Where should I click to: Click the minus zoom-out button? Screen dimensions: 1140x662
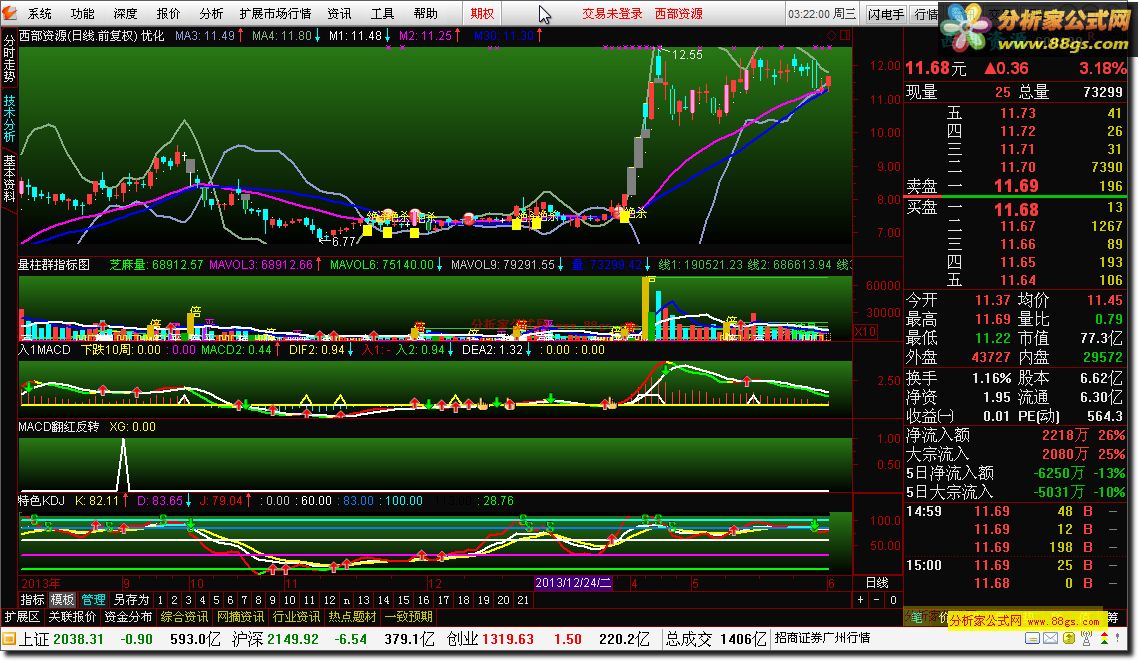click(x=877, y=600)
